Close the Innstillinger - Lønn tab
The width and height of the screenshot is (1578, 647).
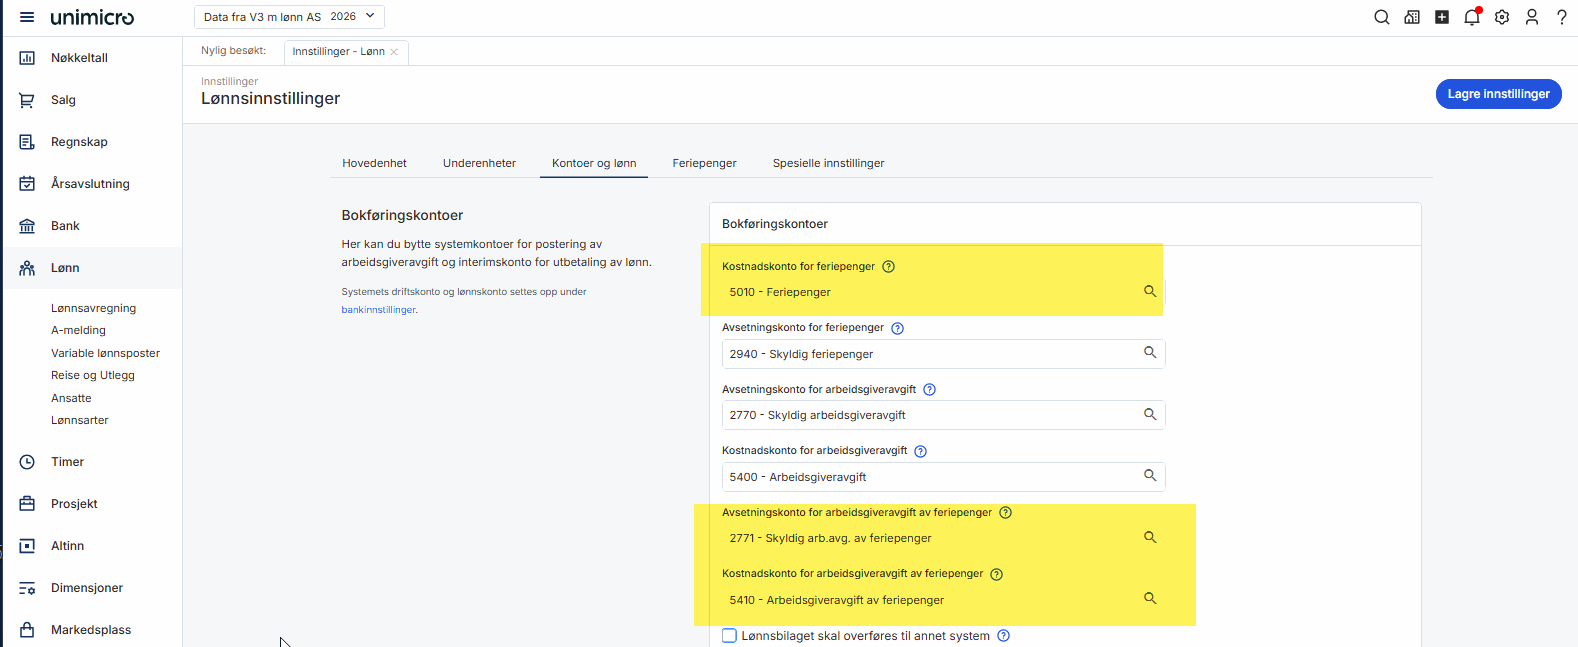coord(394,52)
